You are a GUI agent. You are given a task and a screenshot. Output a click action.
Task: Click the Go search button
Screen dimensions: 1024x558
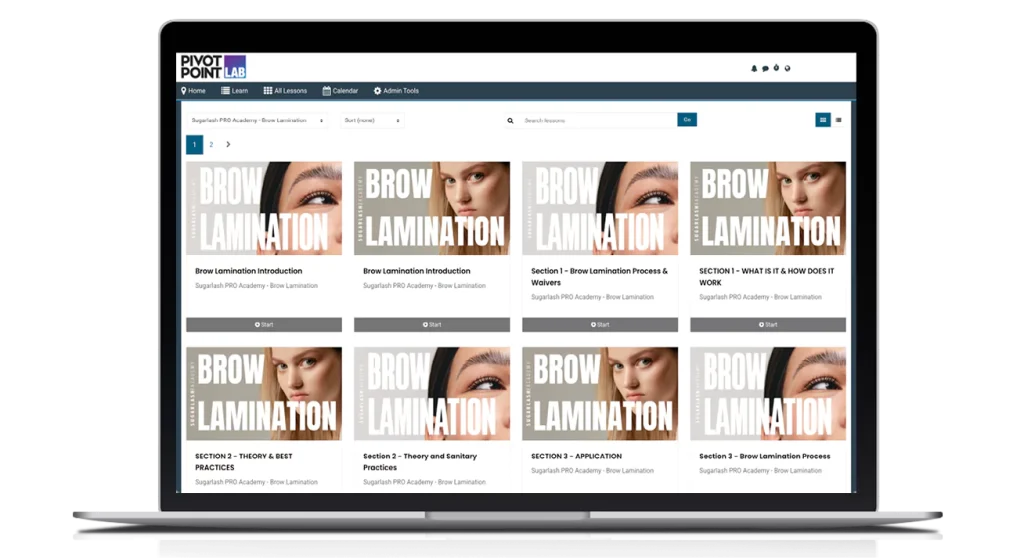(x=687, y=120)
